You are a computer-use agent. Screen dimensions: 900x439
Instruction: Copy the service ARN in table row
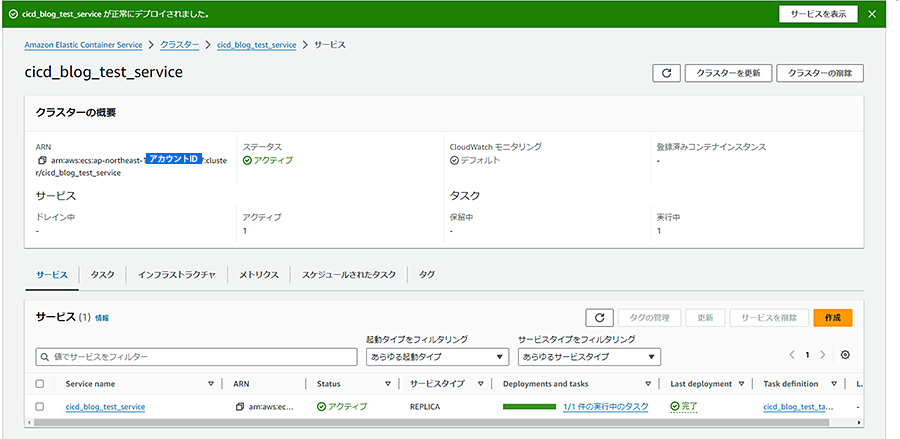240,407
